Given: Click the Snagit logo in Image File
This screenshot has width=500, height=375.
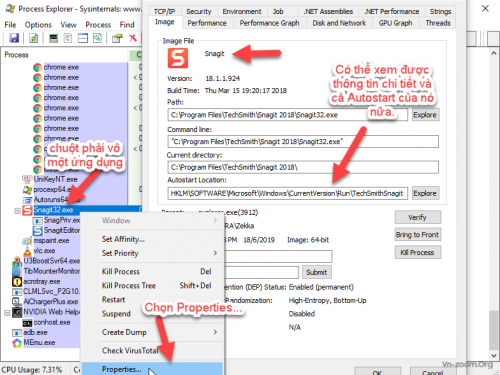Looking at the screenshot, I should tap(178, 58).
